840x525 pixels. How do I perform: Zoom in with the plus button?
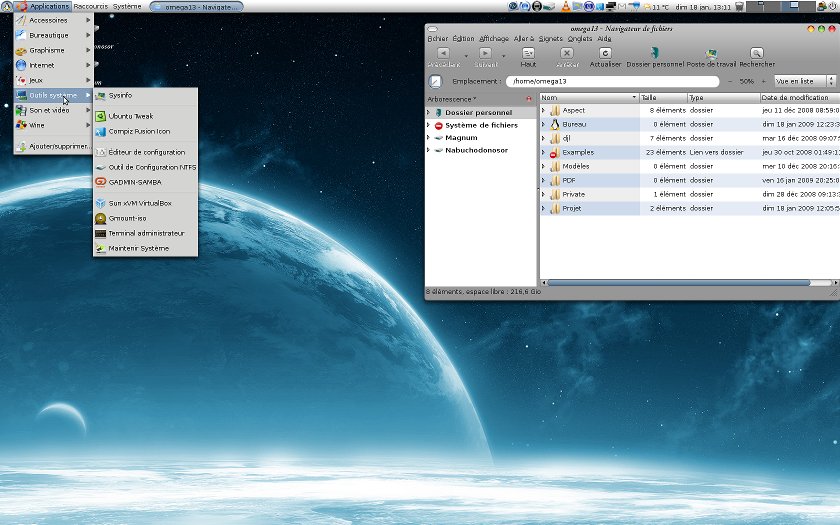coord(763,81)
